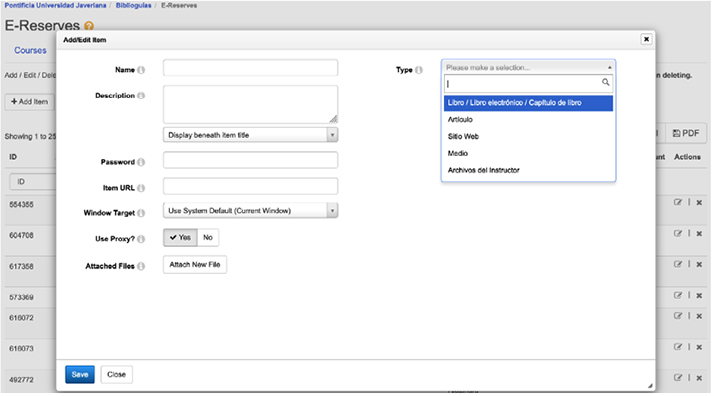Edit item in row 554355
This screenshot has height=396, width=714.
pos(678,202)
